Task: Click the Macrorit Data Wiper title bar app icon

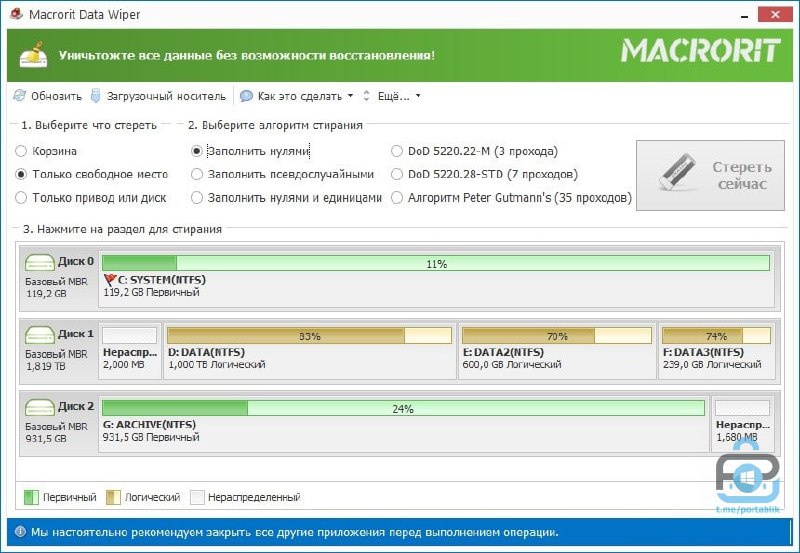Action: (16, 14)
